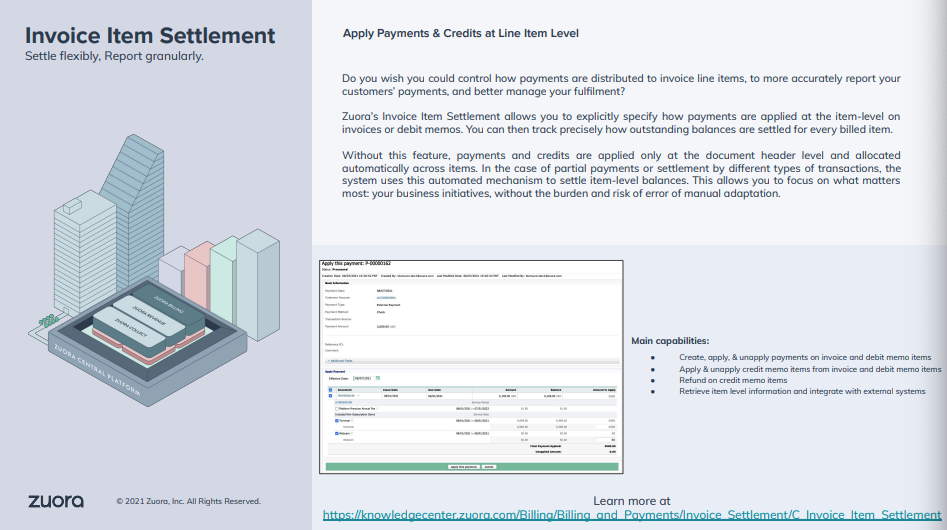Toggle the Platform Premium Annual Fee checkbox
The height and width of the screenshot is (530, 947).
337,409
